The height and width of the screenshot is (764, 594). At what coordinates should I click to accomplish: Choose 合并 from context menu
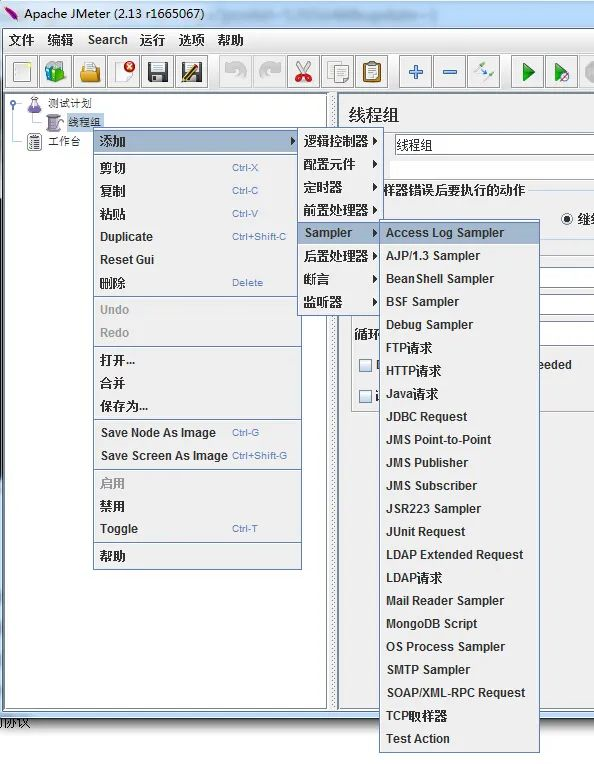pos(197,383)
